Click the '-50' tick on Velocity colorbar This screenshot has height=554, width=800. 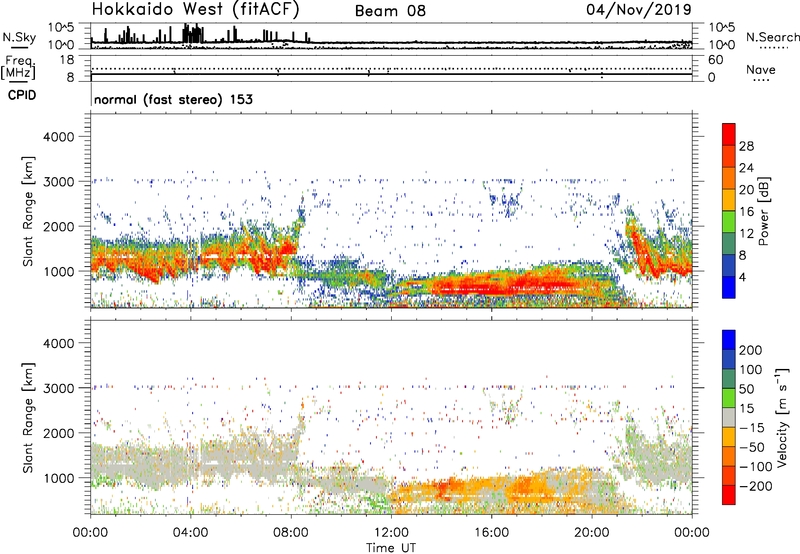tap(752, 447)
